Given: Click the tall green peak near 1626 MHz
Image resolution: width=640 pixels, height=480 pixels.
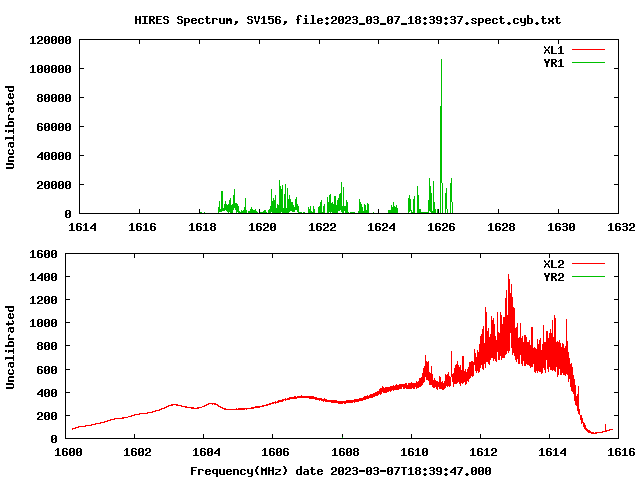Looking at the screenshot, I should click(x=441, y=135).
